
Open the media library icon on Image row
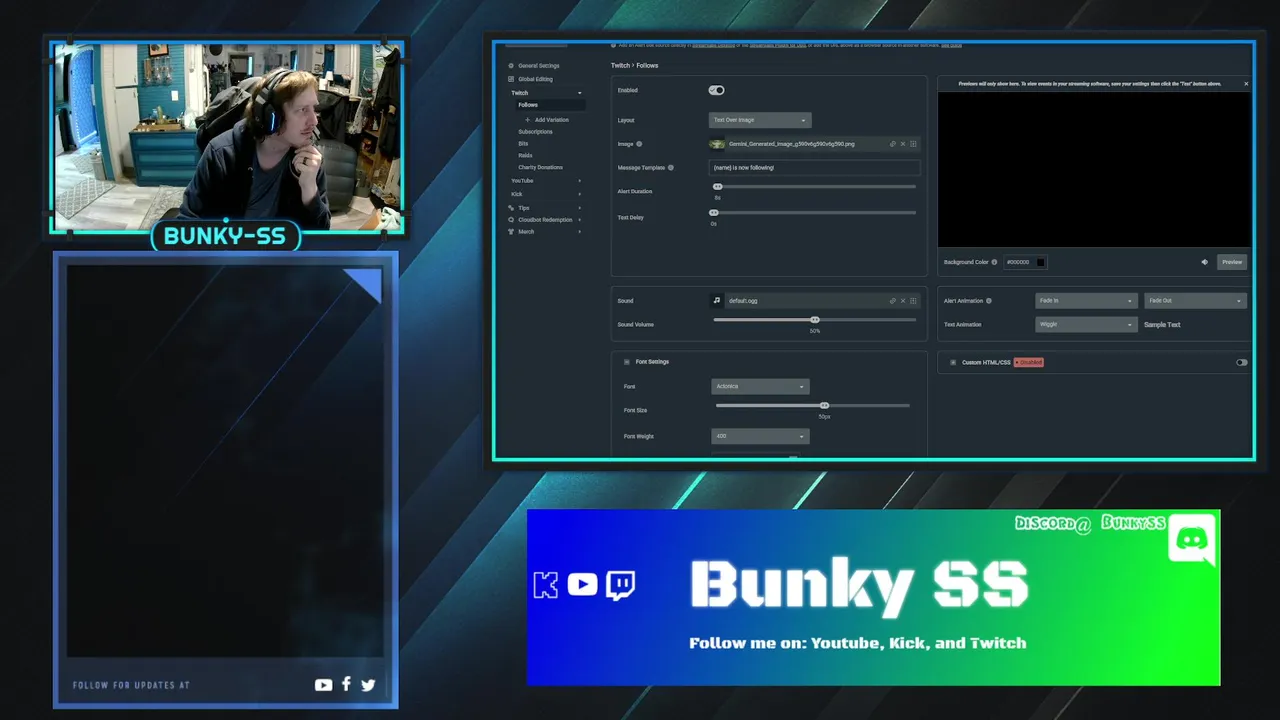pos(913,144)
